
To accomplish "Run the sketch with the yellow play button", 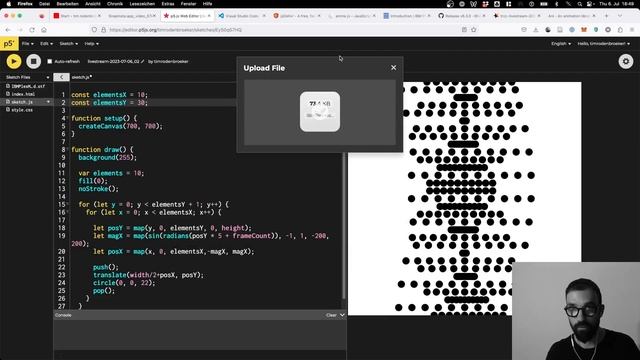I will (x=13, y=61).
